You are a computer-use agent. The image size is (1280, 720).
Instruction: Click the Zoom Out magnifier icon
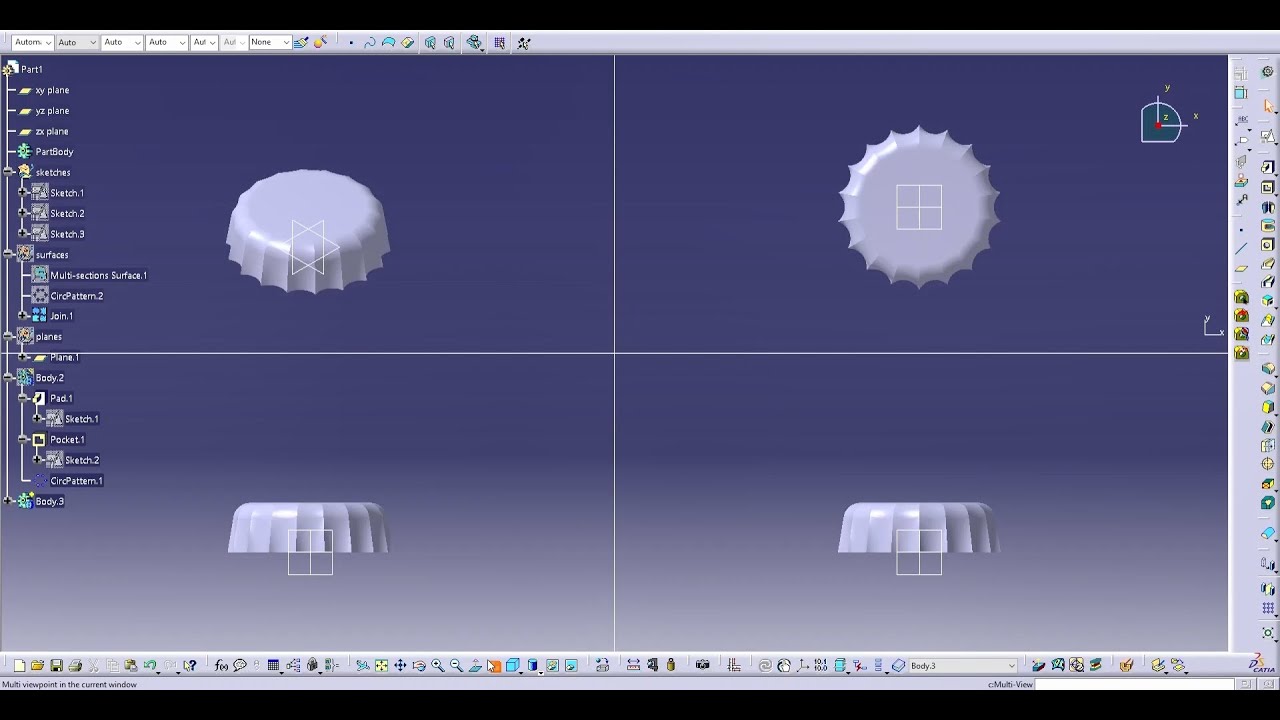456,665
